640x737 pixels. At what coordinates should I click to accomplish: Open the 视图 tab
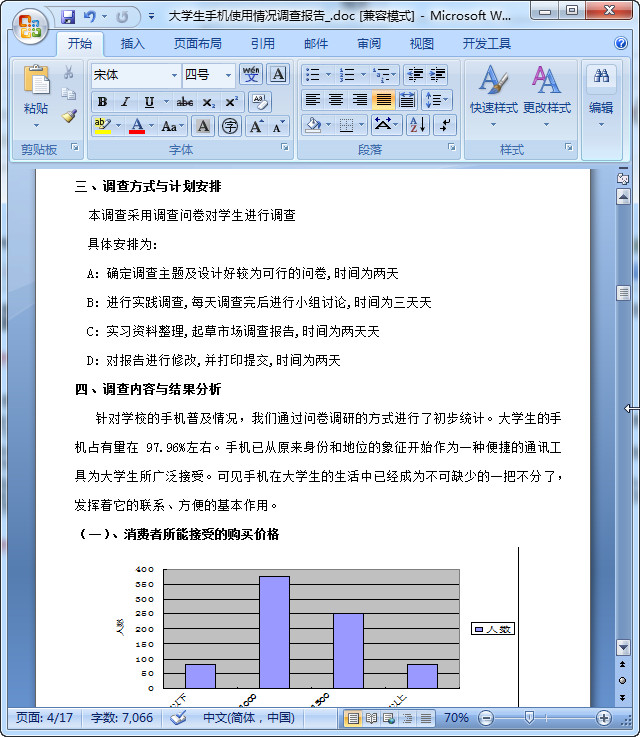(x=421, y=44)
